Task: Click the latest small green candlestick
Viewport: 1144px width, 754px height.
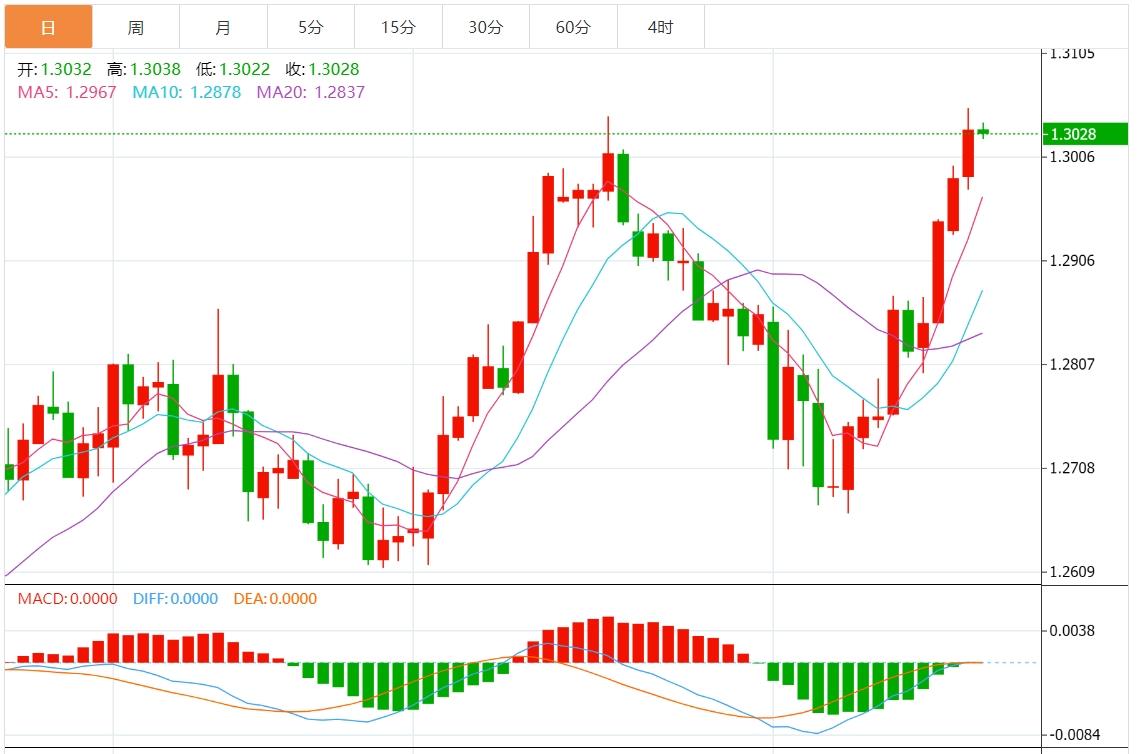Action: pos(983,131)
